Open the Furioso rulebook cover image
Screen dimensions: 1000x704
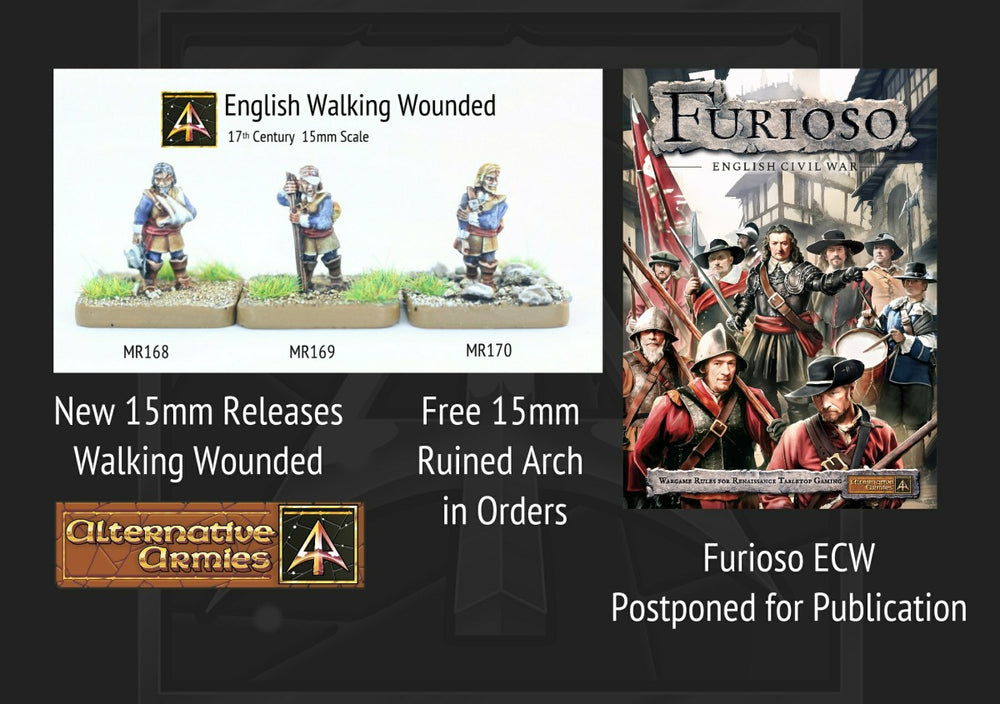780,288
